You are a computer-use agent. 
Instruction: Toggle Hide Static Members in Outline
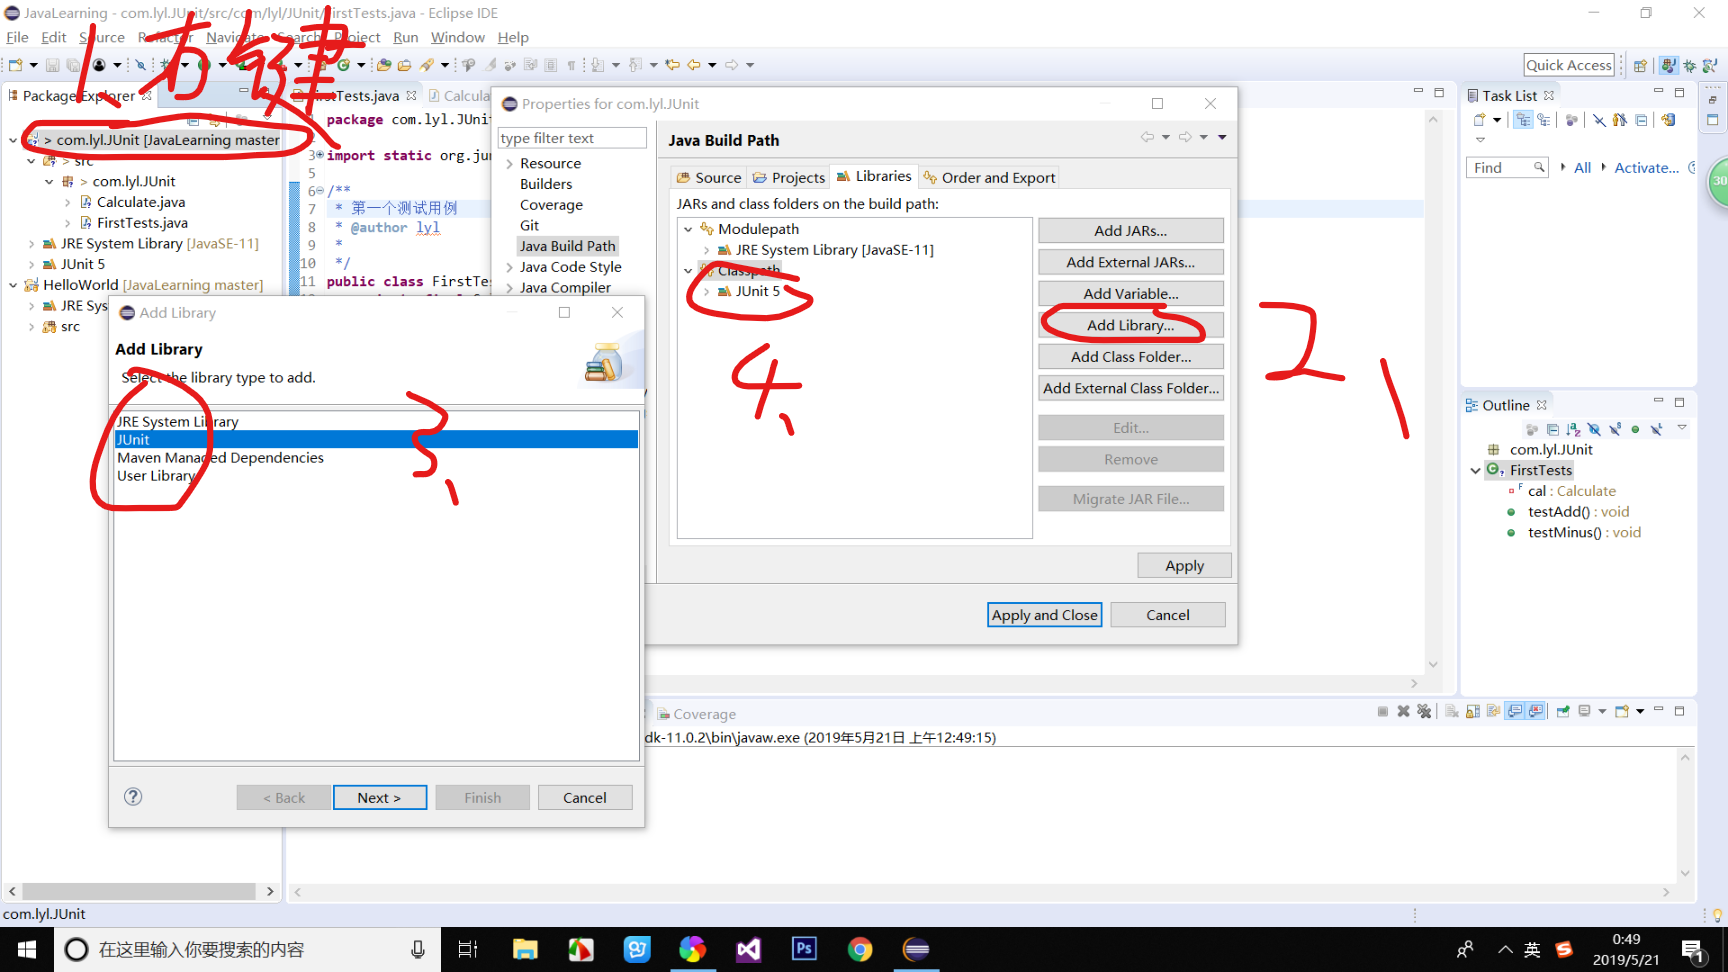tap(1614, 429)
